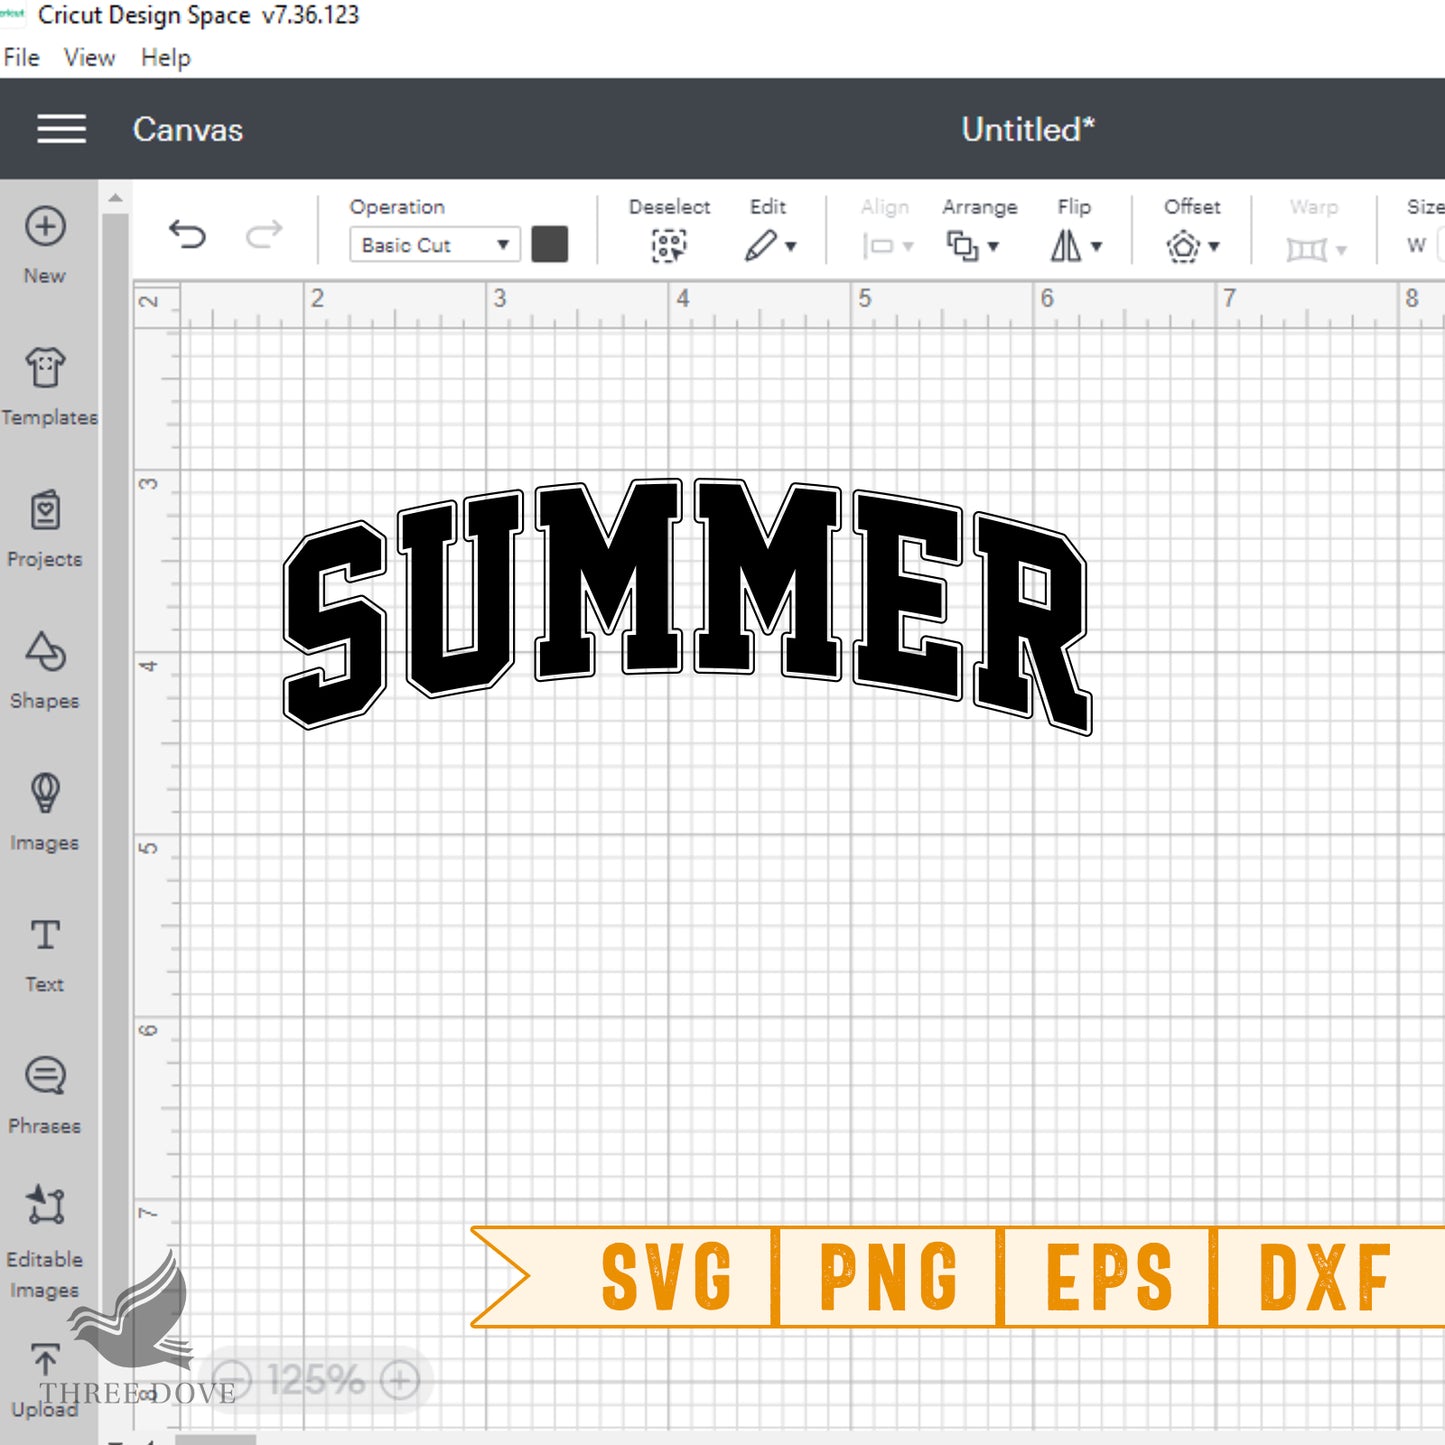Click the left panel scroll-up arrow
The height and width of the screenshot is (1445, 1445).
pos(116,198)
